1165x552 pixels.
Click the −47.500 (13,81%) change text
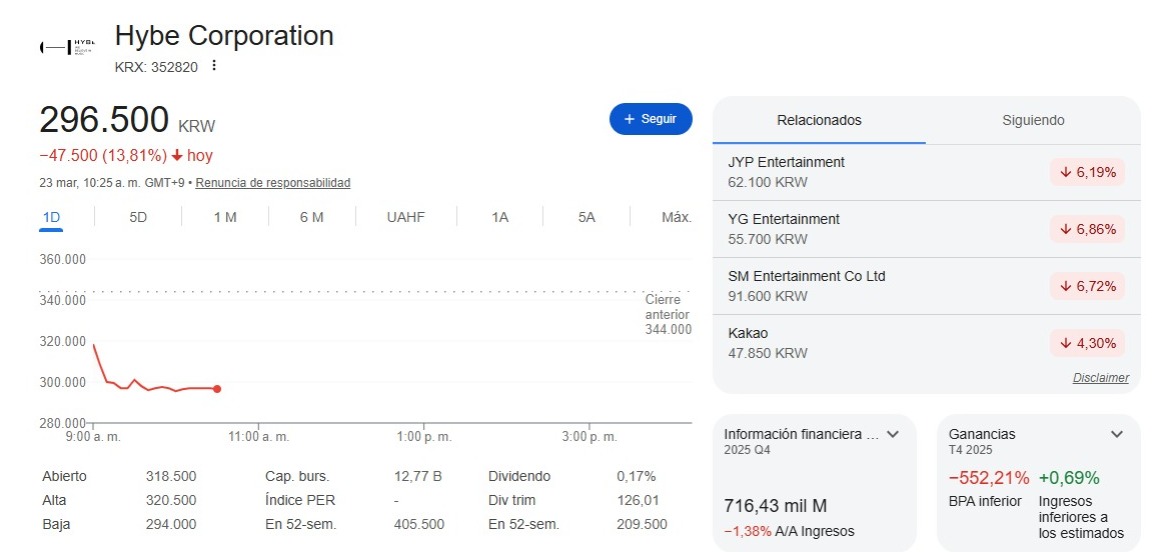103,156
